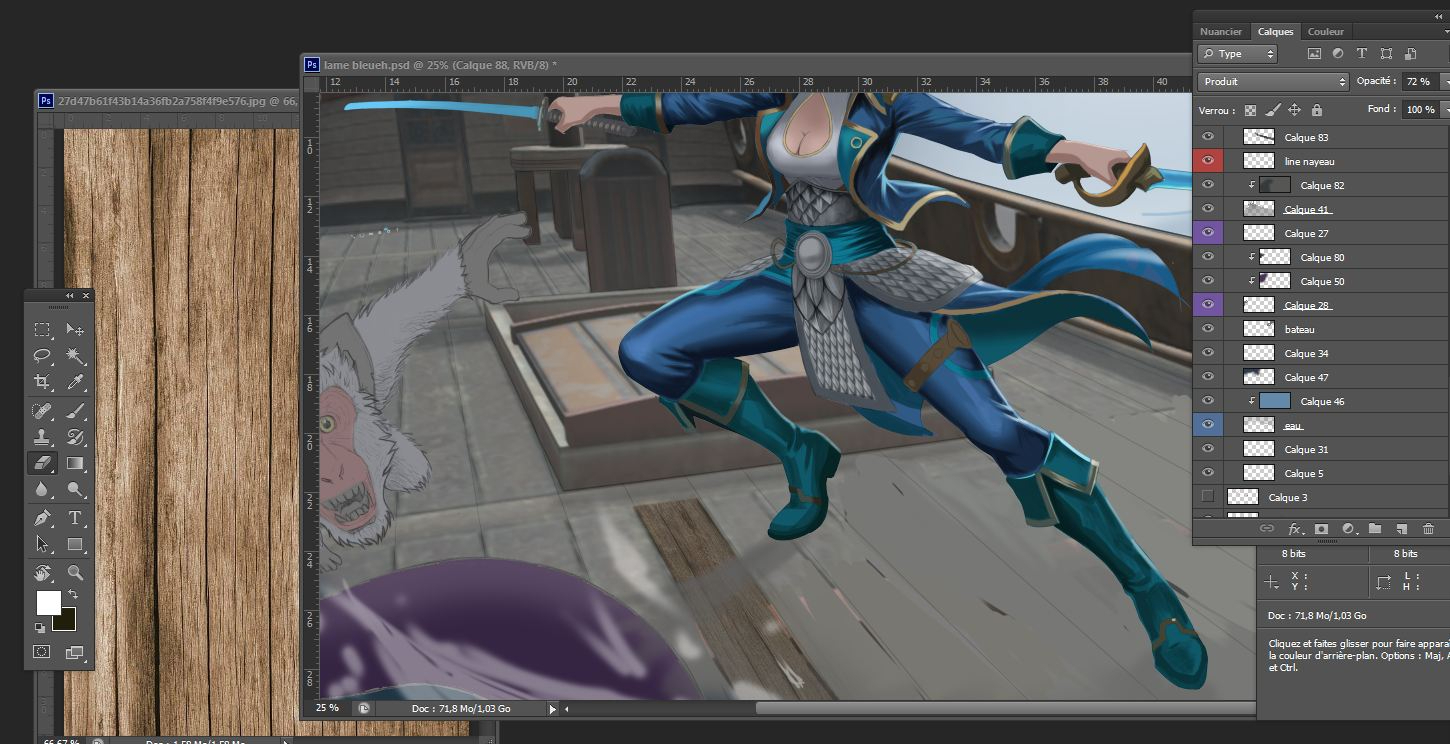This screenshot has height=744, width=1450.
Task: Select the Crop tool
Action: [42, 382]
